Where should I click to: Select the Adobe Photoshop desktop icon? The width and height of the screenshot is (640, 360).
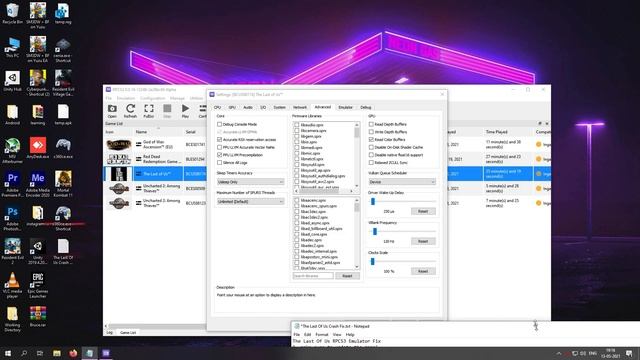[x=12, y=218]
